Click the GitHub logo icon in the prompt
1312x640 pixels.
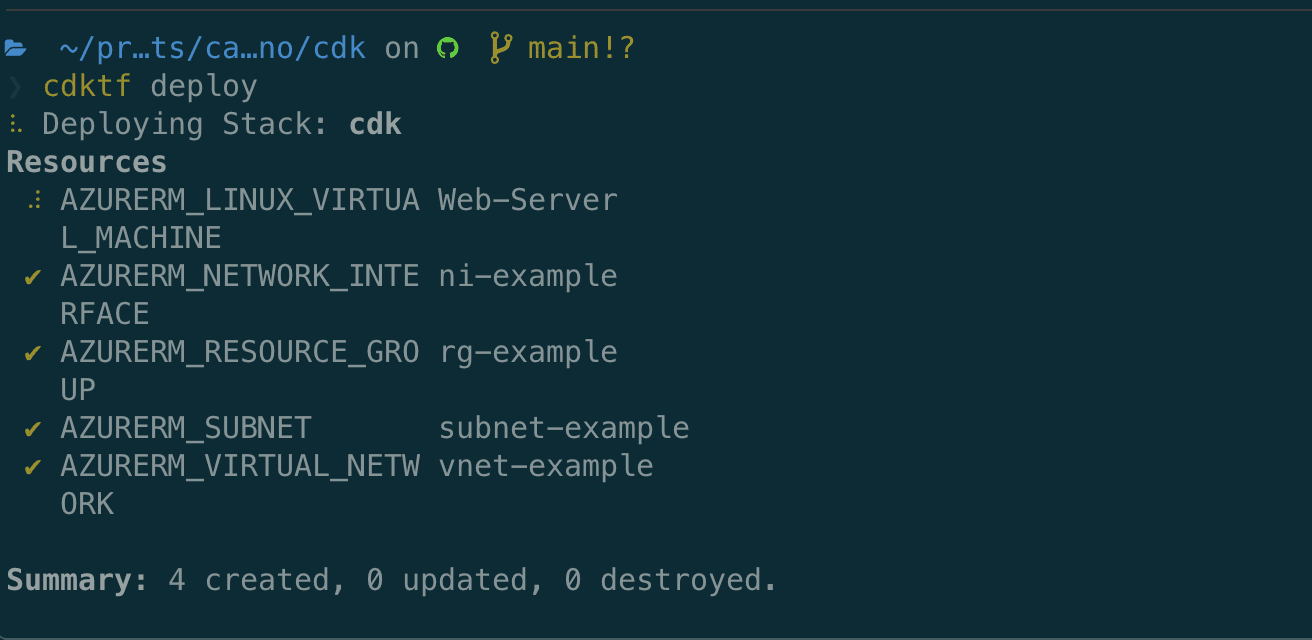(x=448, y=48)
